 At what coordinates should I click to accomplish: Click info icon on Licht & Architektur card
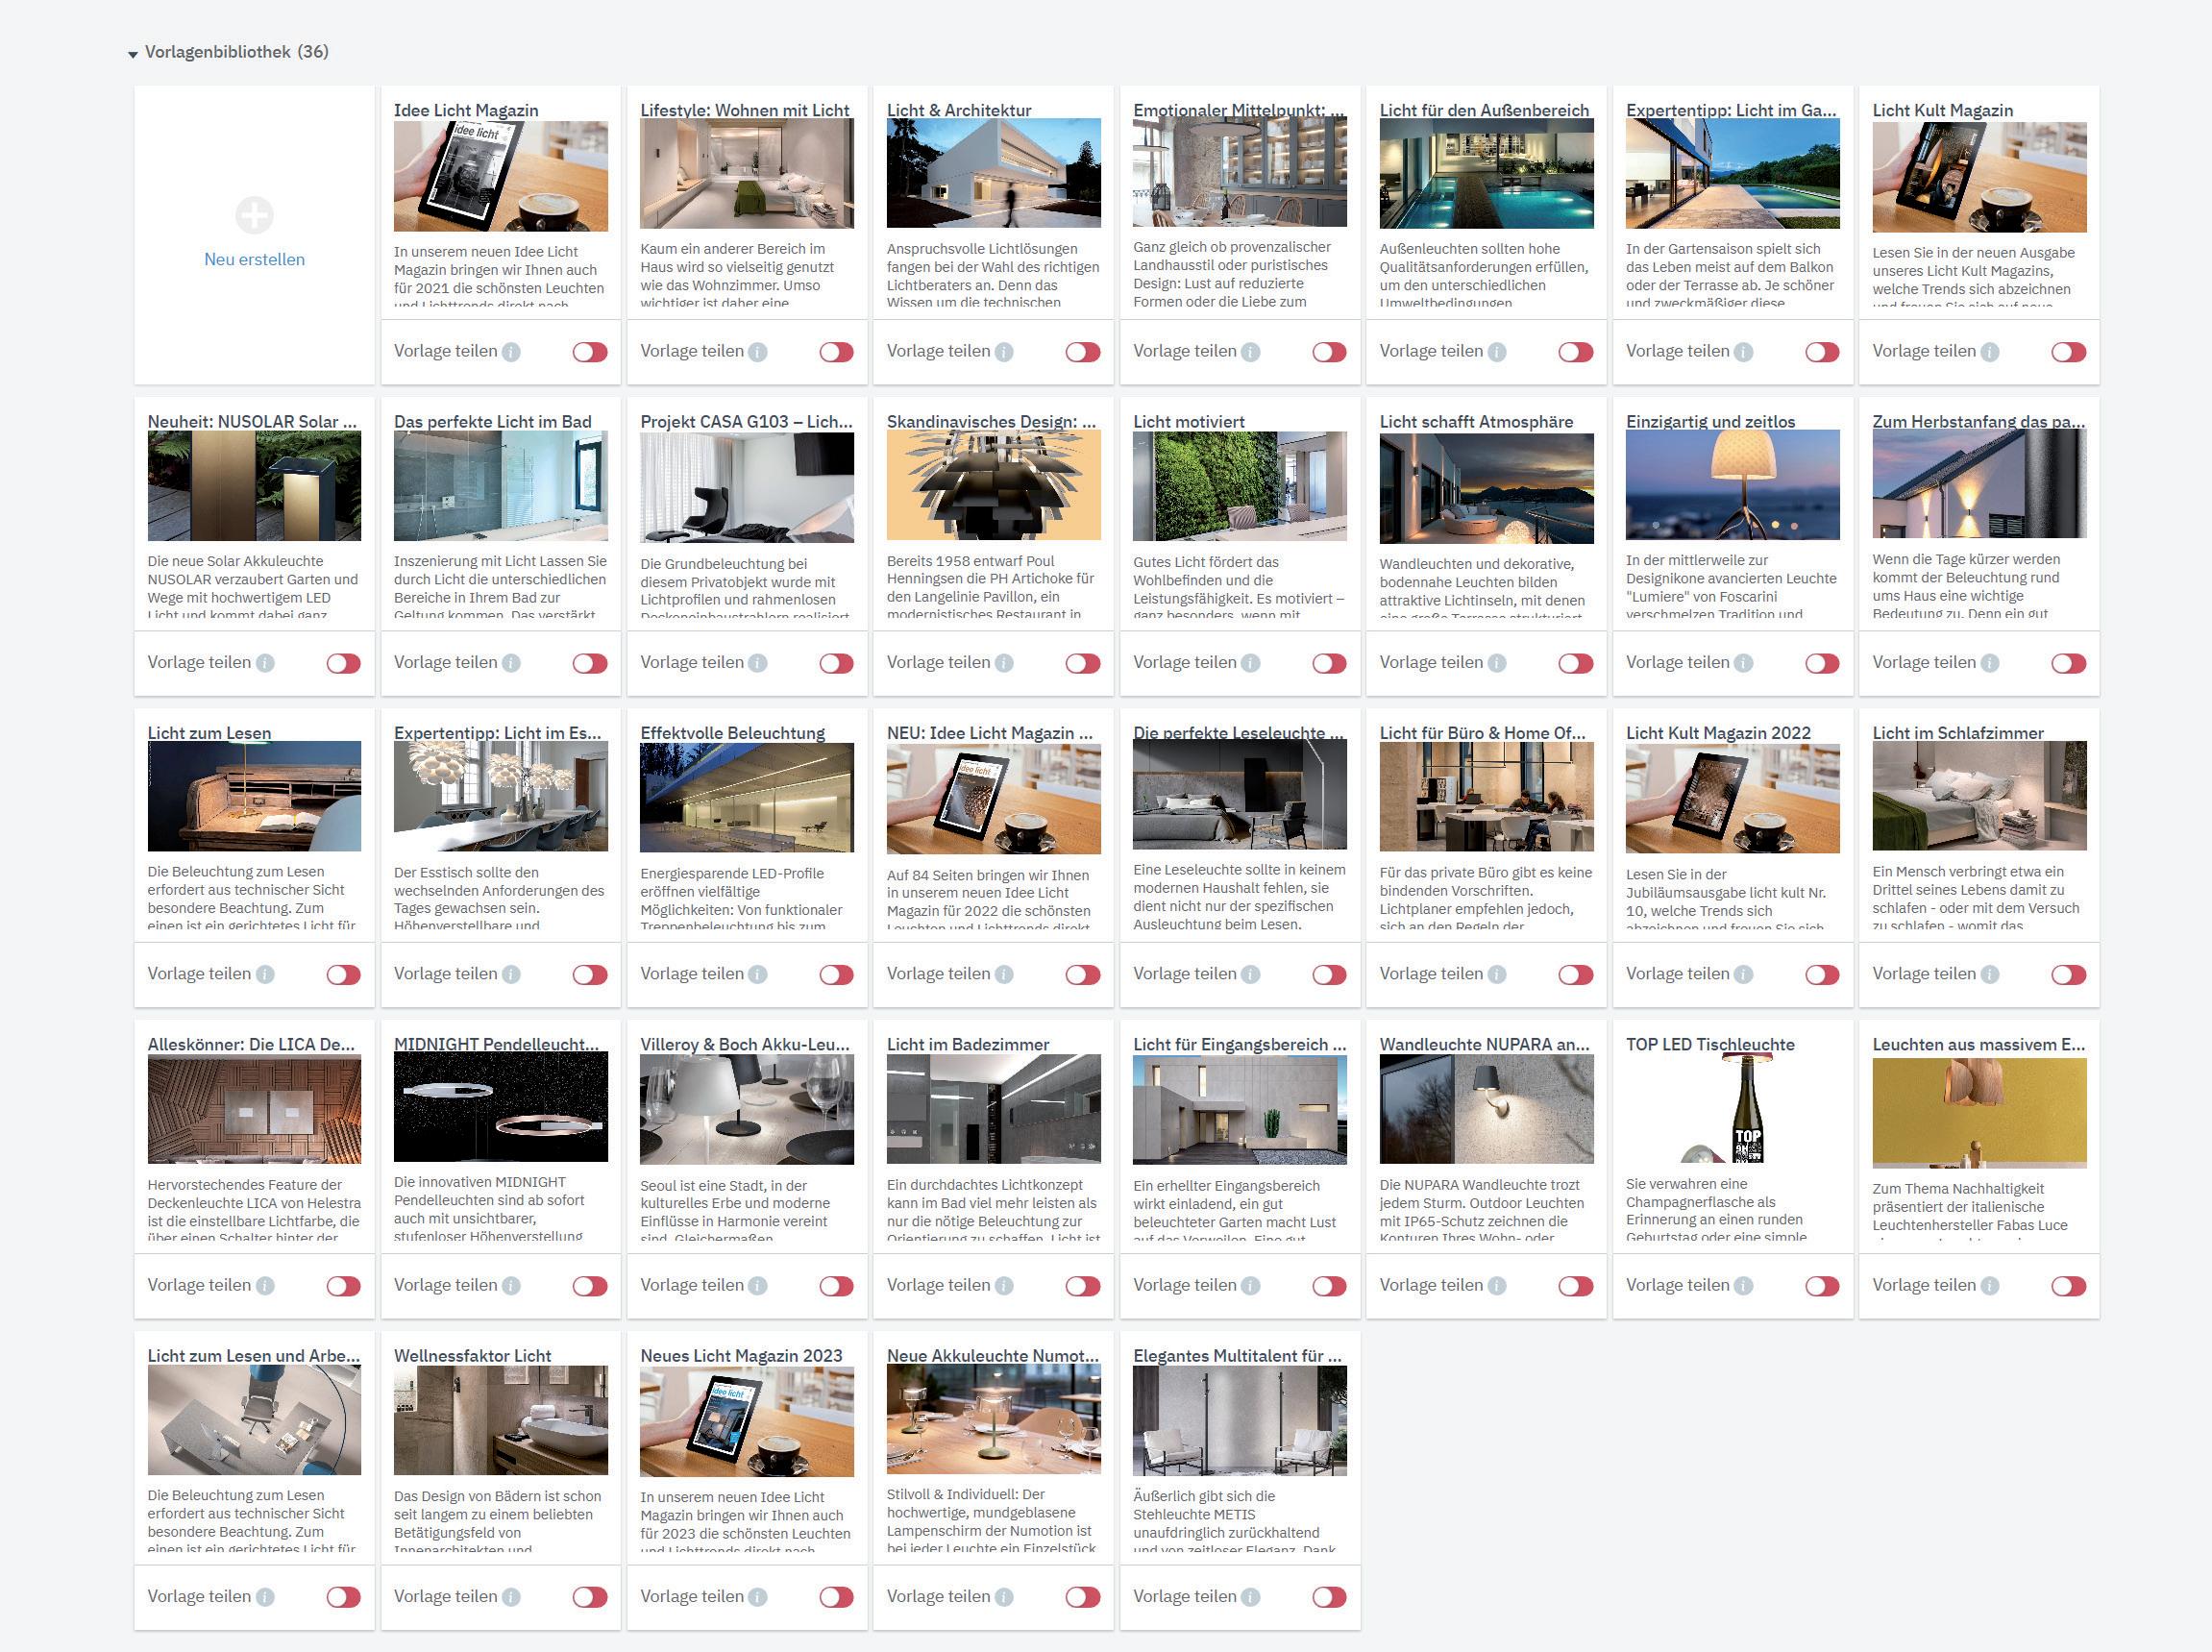point(1004,352)
